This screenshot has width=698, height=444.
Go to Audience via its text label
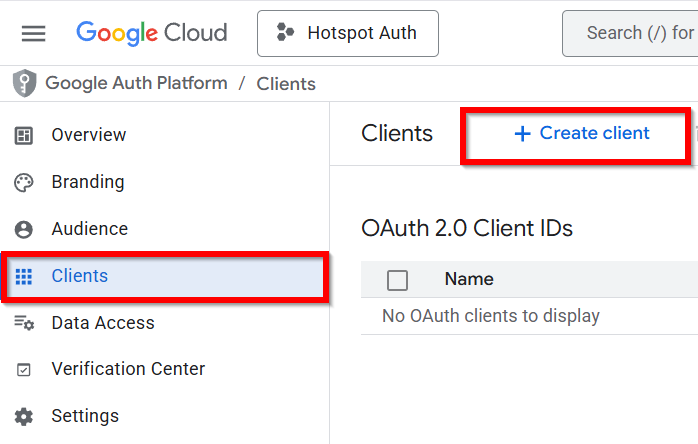coord(90,229)
